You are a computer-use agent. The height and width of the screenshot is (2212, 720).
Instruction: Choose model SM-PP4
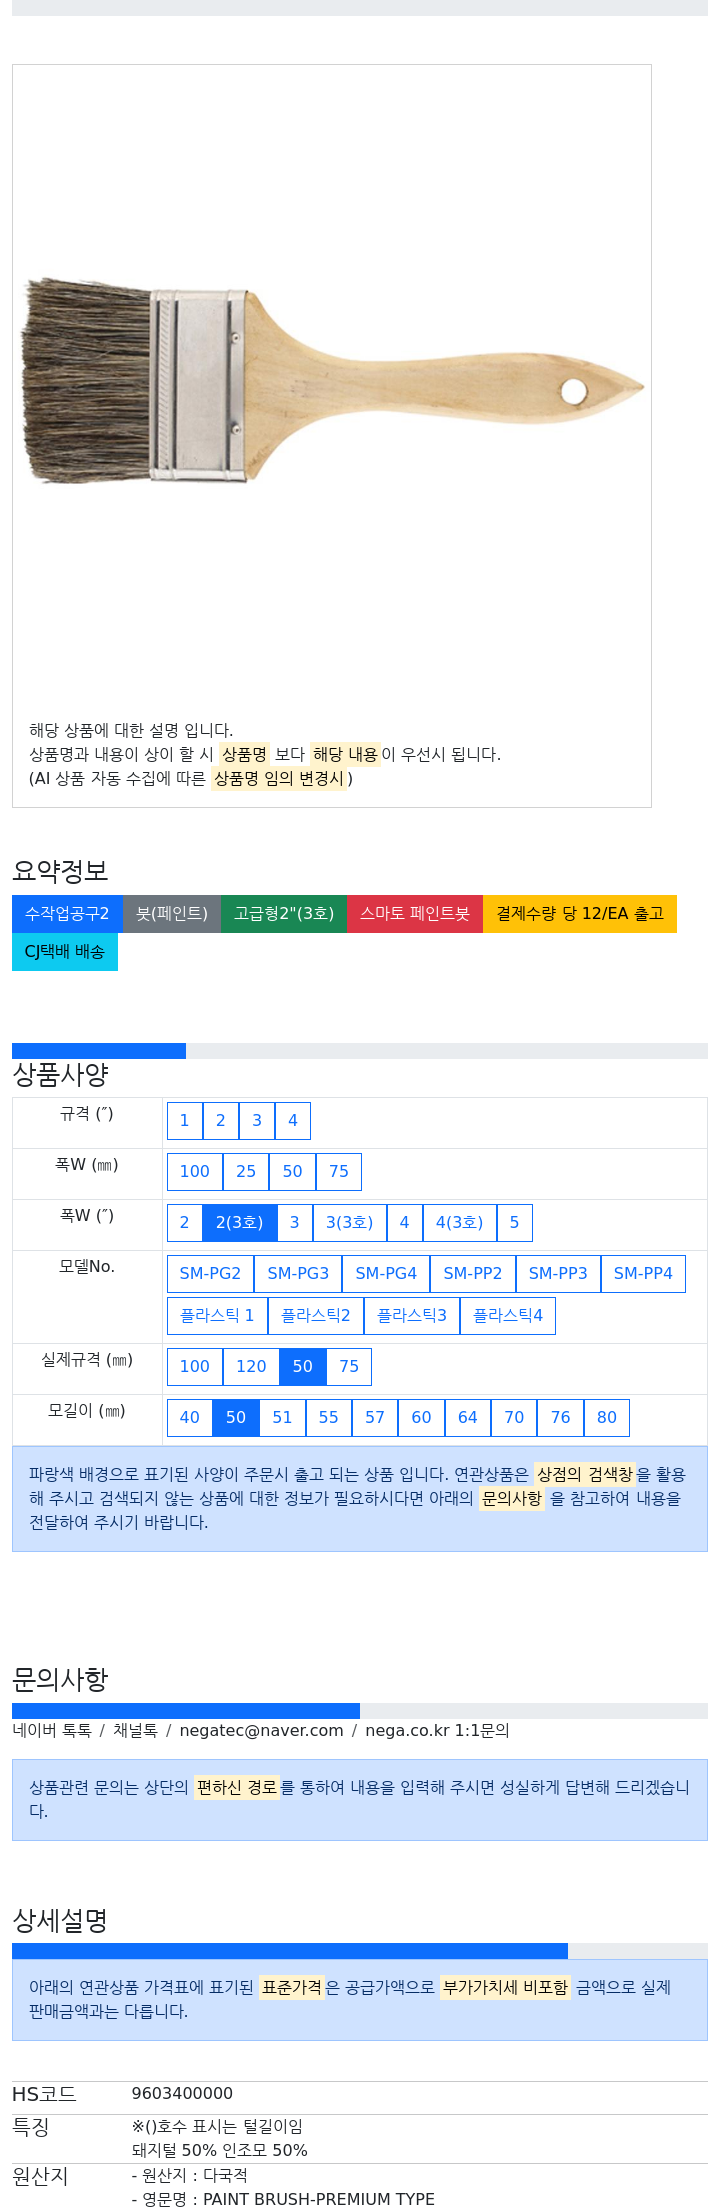point(643,1273)
